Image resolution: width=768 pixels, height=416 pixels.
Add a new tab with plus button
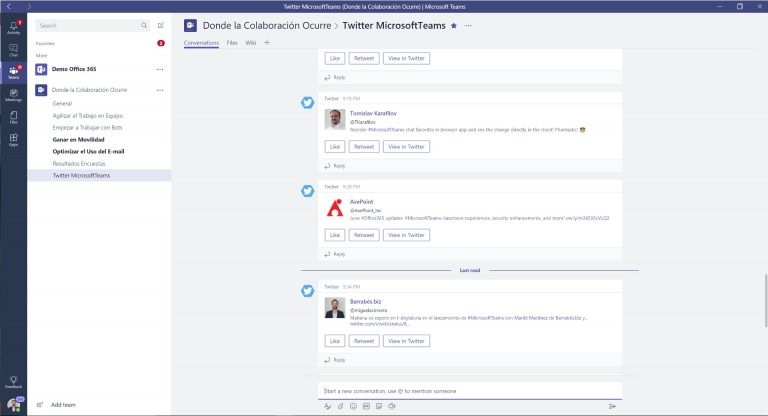(267, 43)
